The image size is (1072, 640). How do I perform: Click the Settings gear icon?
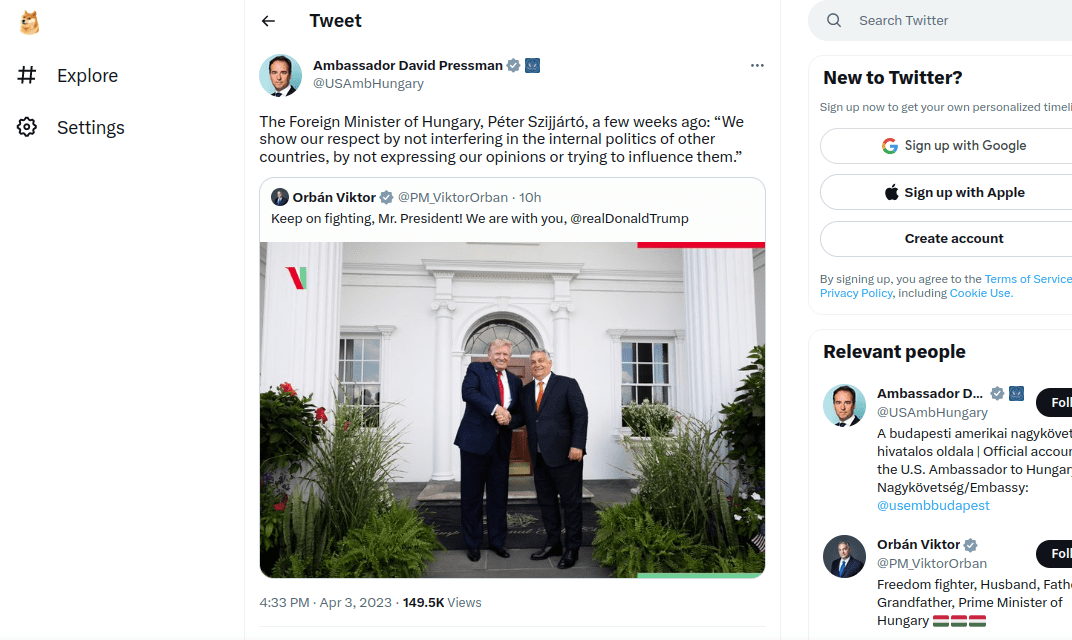click(28, 127)
